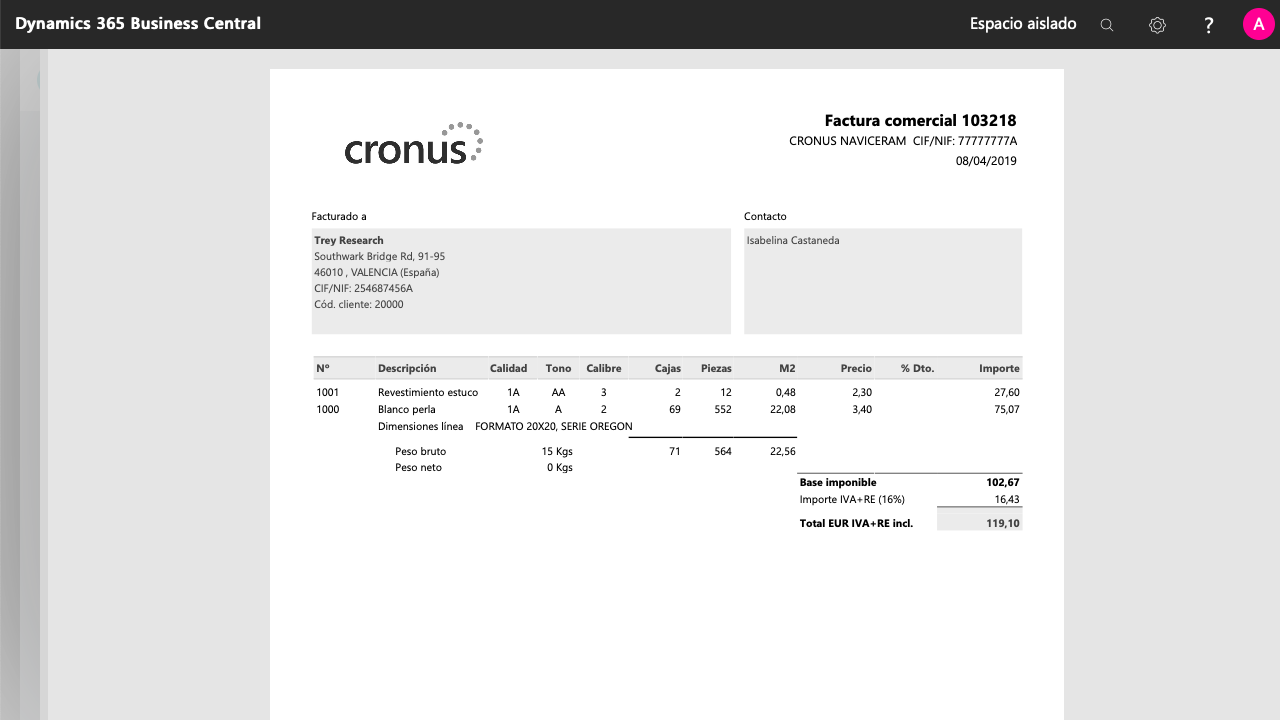
Task: Click the Calibre column header
Action: (603, 368)
